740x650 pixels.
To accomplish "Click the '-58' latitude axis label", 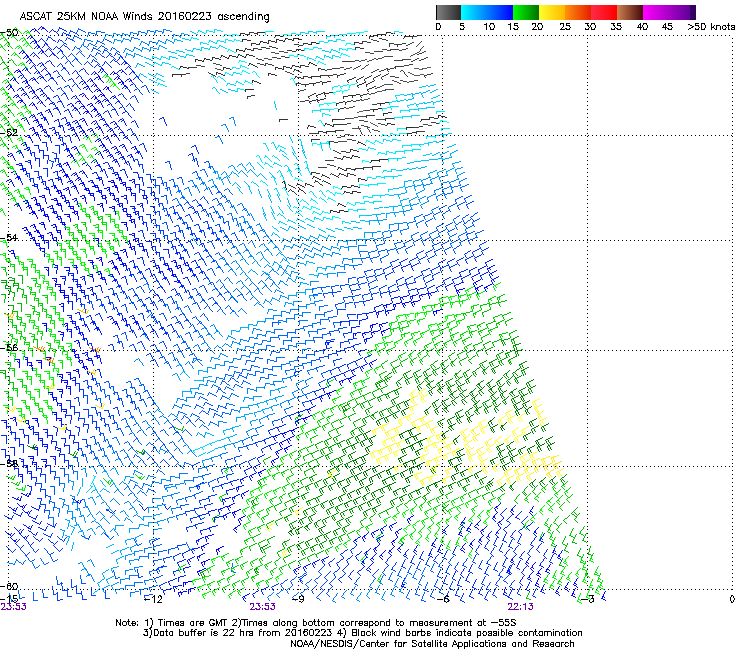I will pos(9,463).
